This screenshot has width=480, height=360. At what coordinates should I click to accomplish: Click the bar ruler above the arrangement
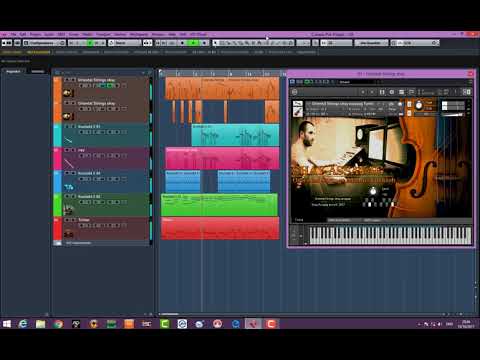coord(222,73)
